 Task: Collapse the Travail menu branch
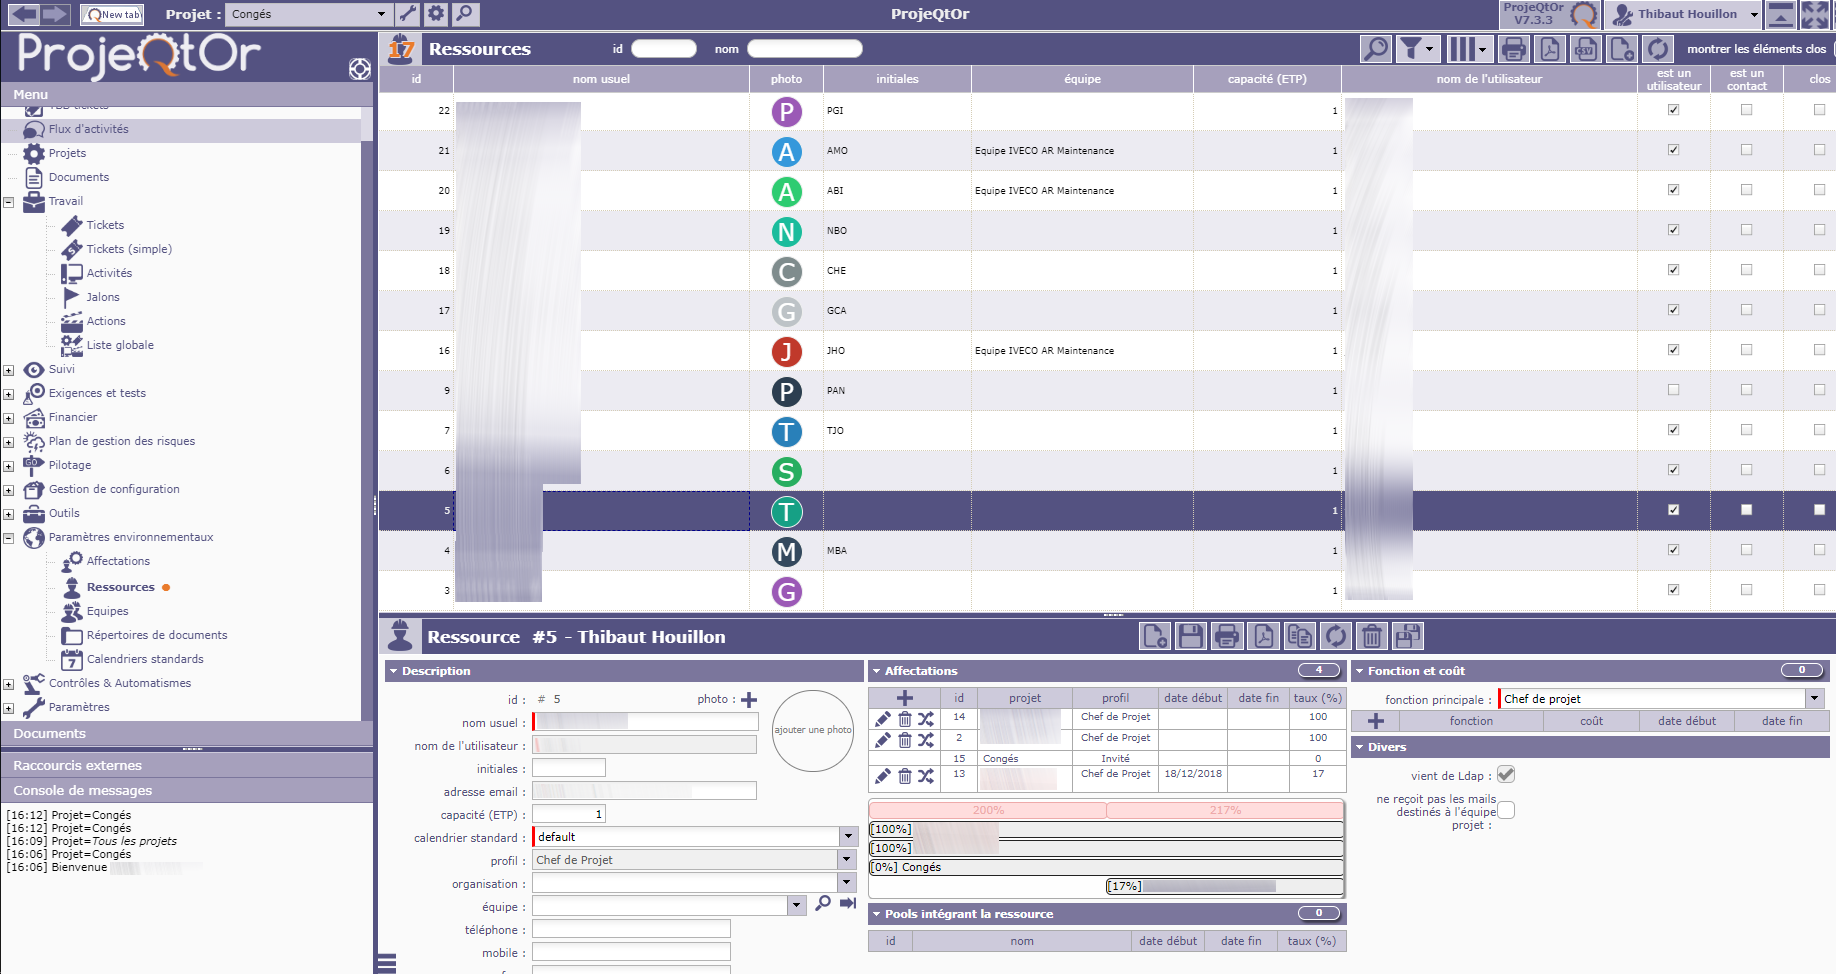(x=9, y=202)
